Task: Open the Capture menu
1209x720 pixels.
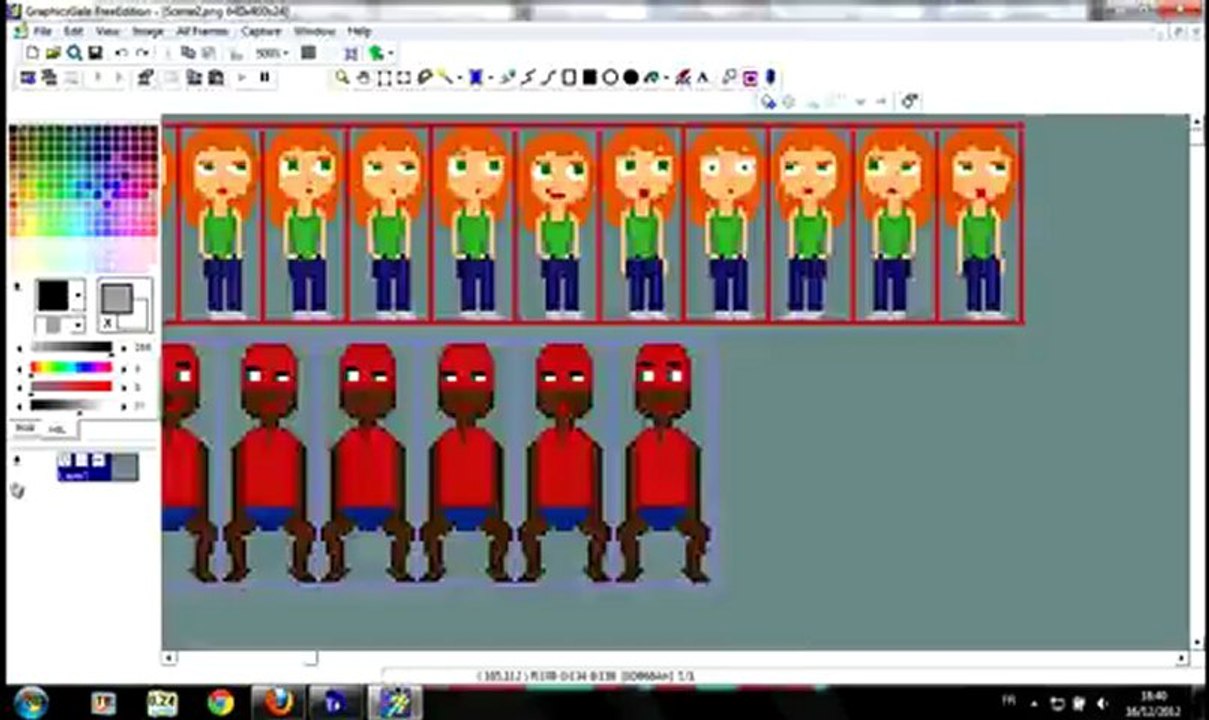Action: (x=261, y=31)
